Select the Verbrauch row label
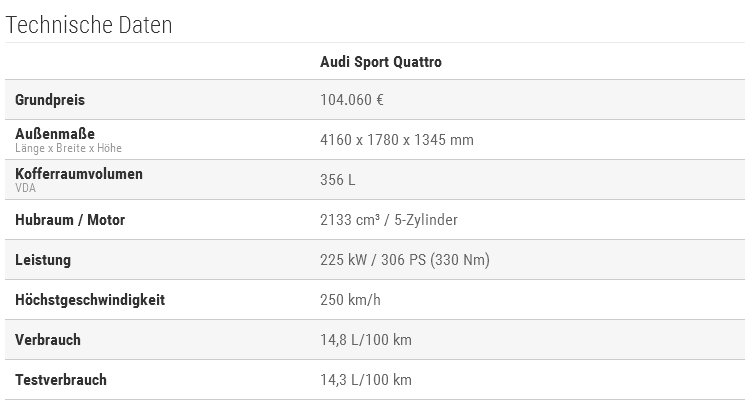 [48, 340]
